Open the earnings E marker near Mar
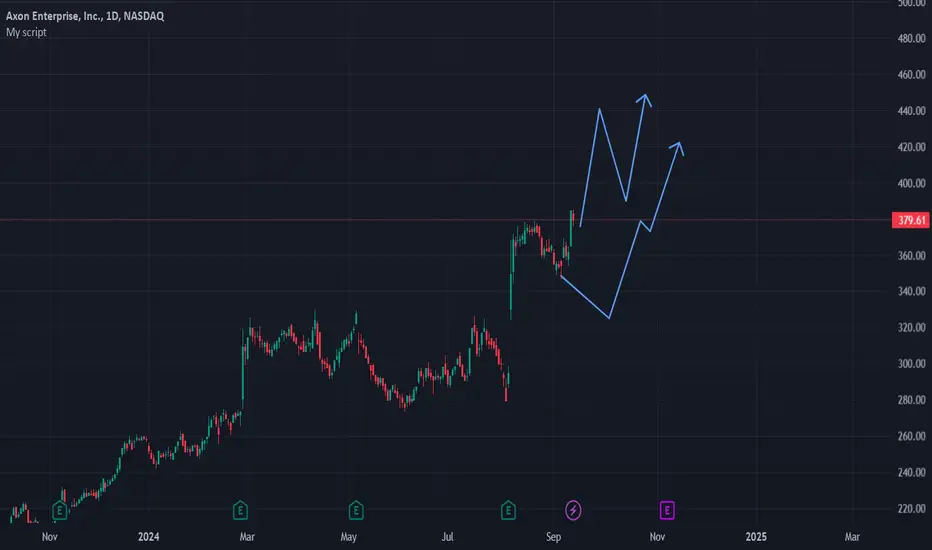This screenshot has width=932, height=550. tap(240, 510)
